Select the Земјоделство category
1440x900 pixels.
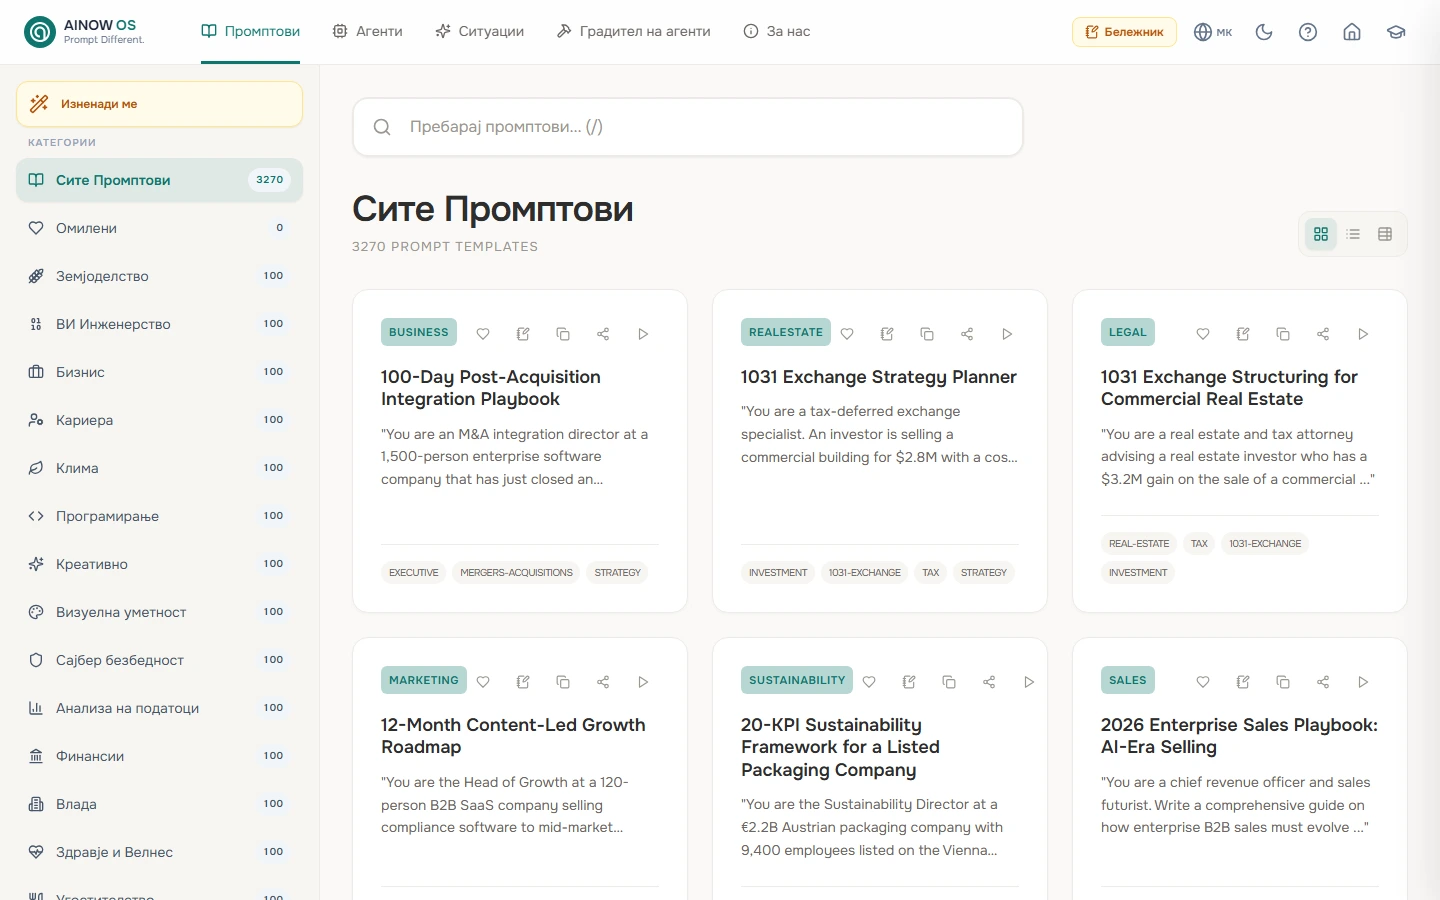pos(160,276)
